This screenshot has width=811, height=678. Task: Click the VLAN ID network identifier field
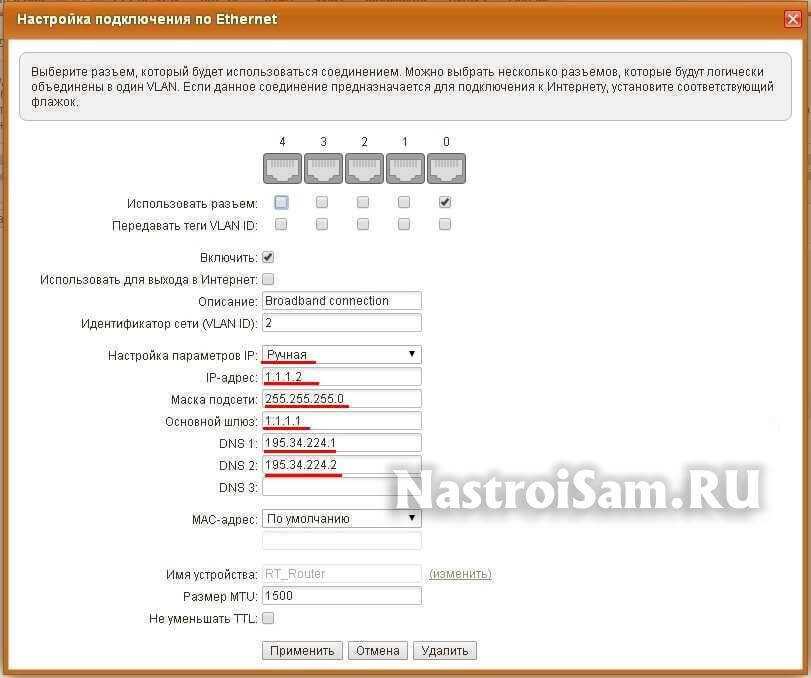pos(342,323)
